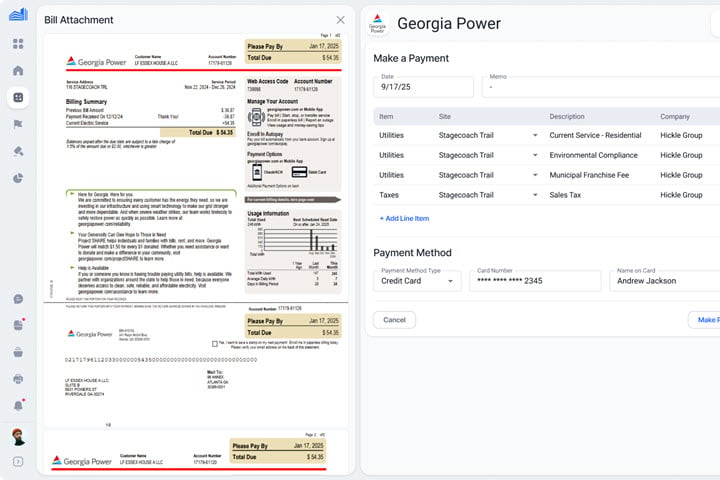Click Hickle Group in the Sales Tax row
The image size is (720, 480).
pyautogui.click(x=681, y=195)
